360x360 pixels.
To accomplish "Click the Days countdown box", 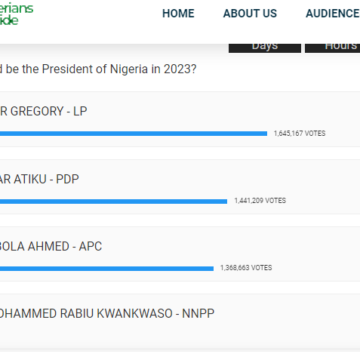I will (265, 47).
